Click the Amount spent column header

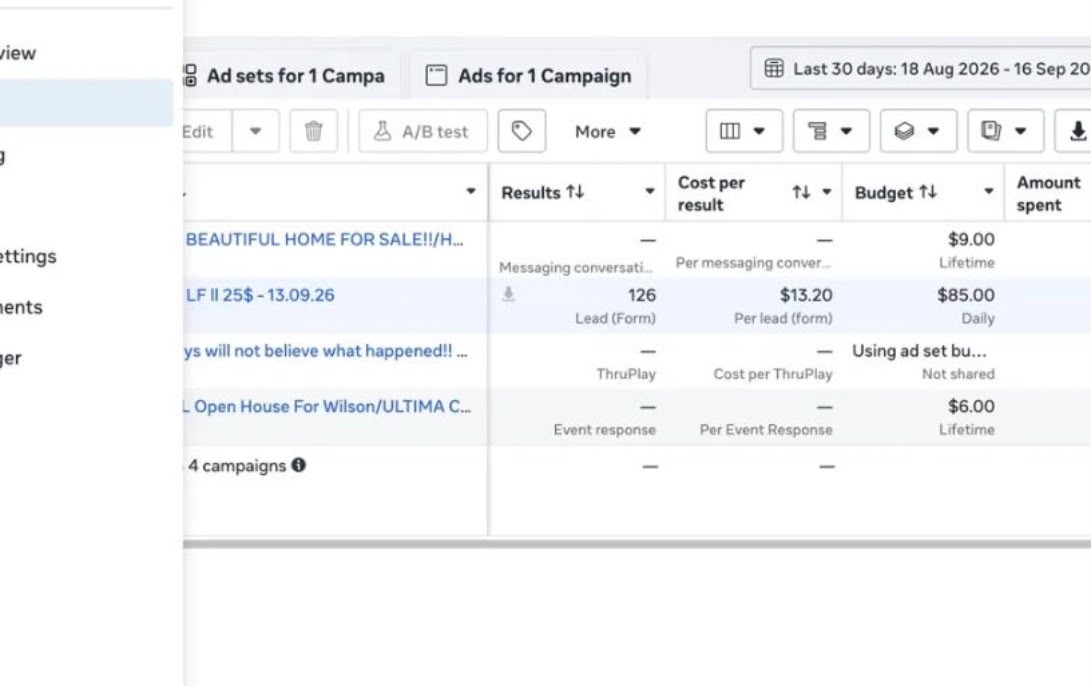coord(1048,193)
